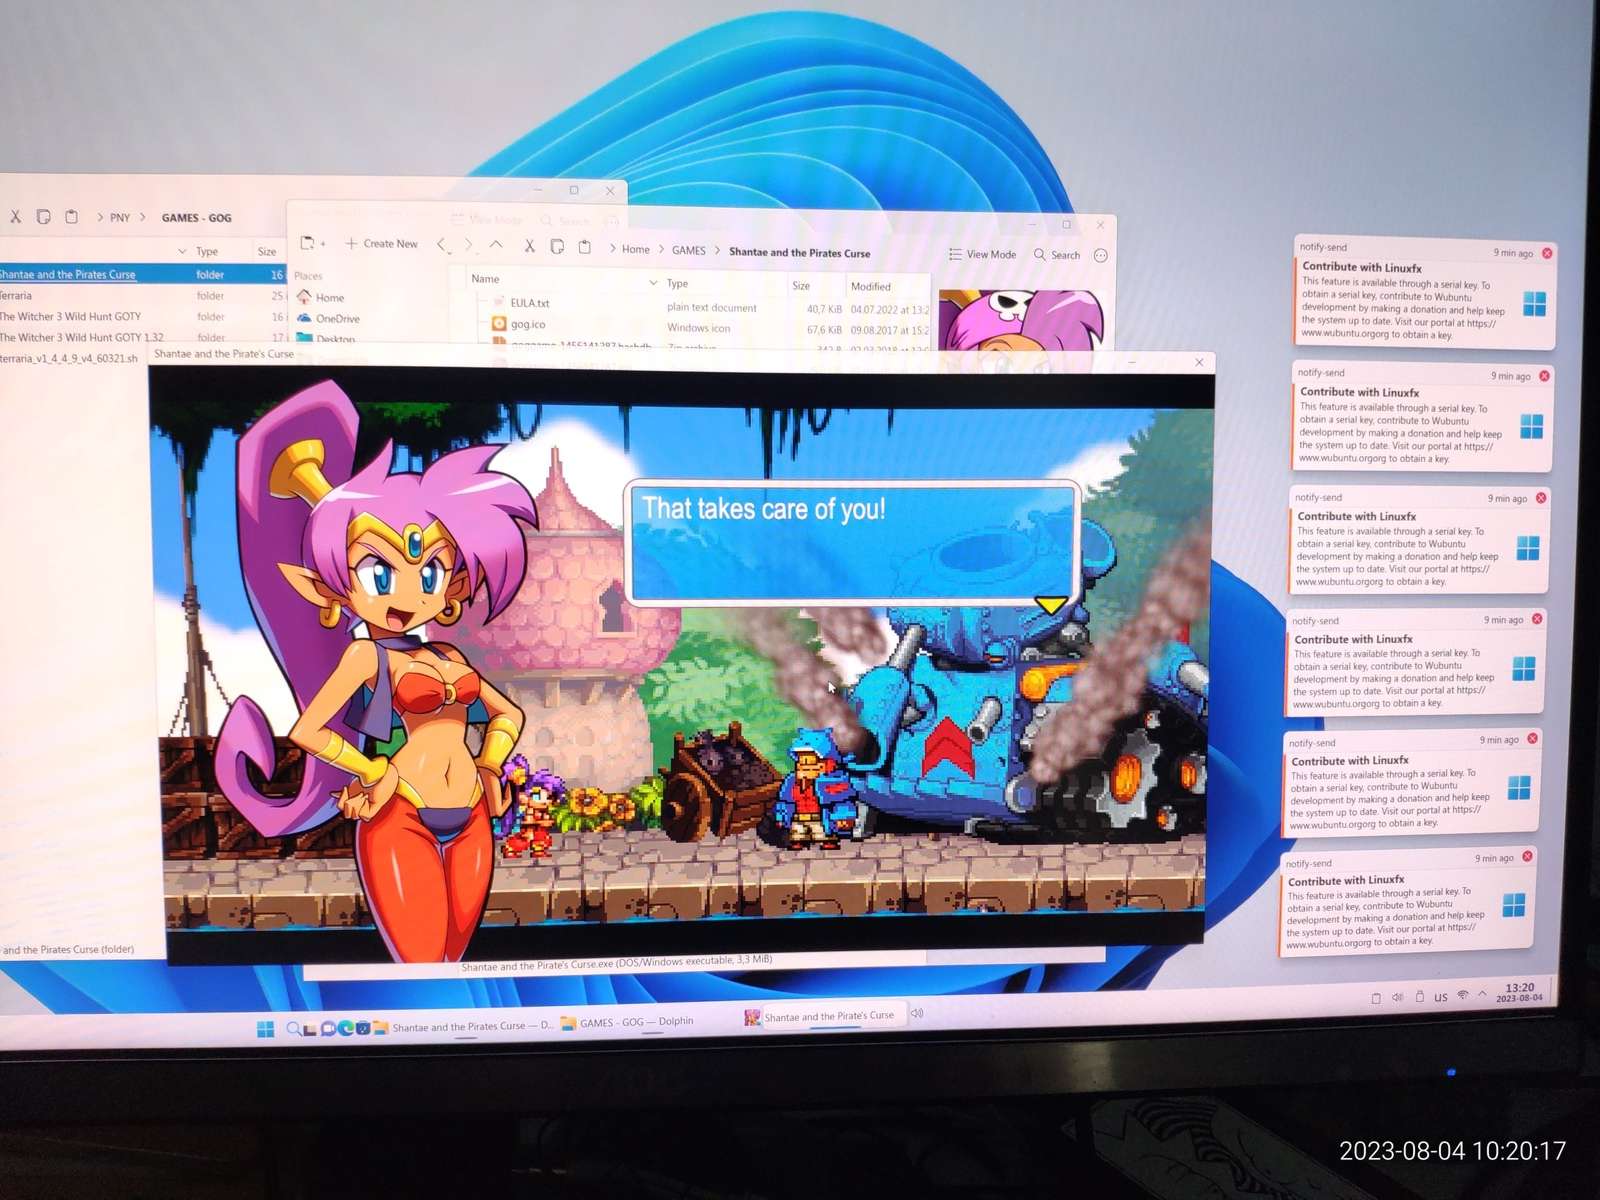
Task: Expand breadcrumb chevron before Shantae and the Pirates Curse
Action: click(x=717, y=251)
